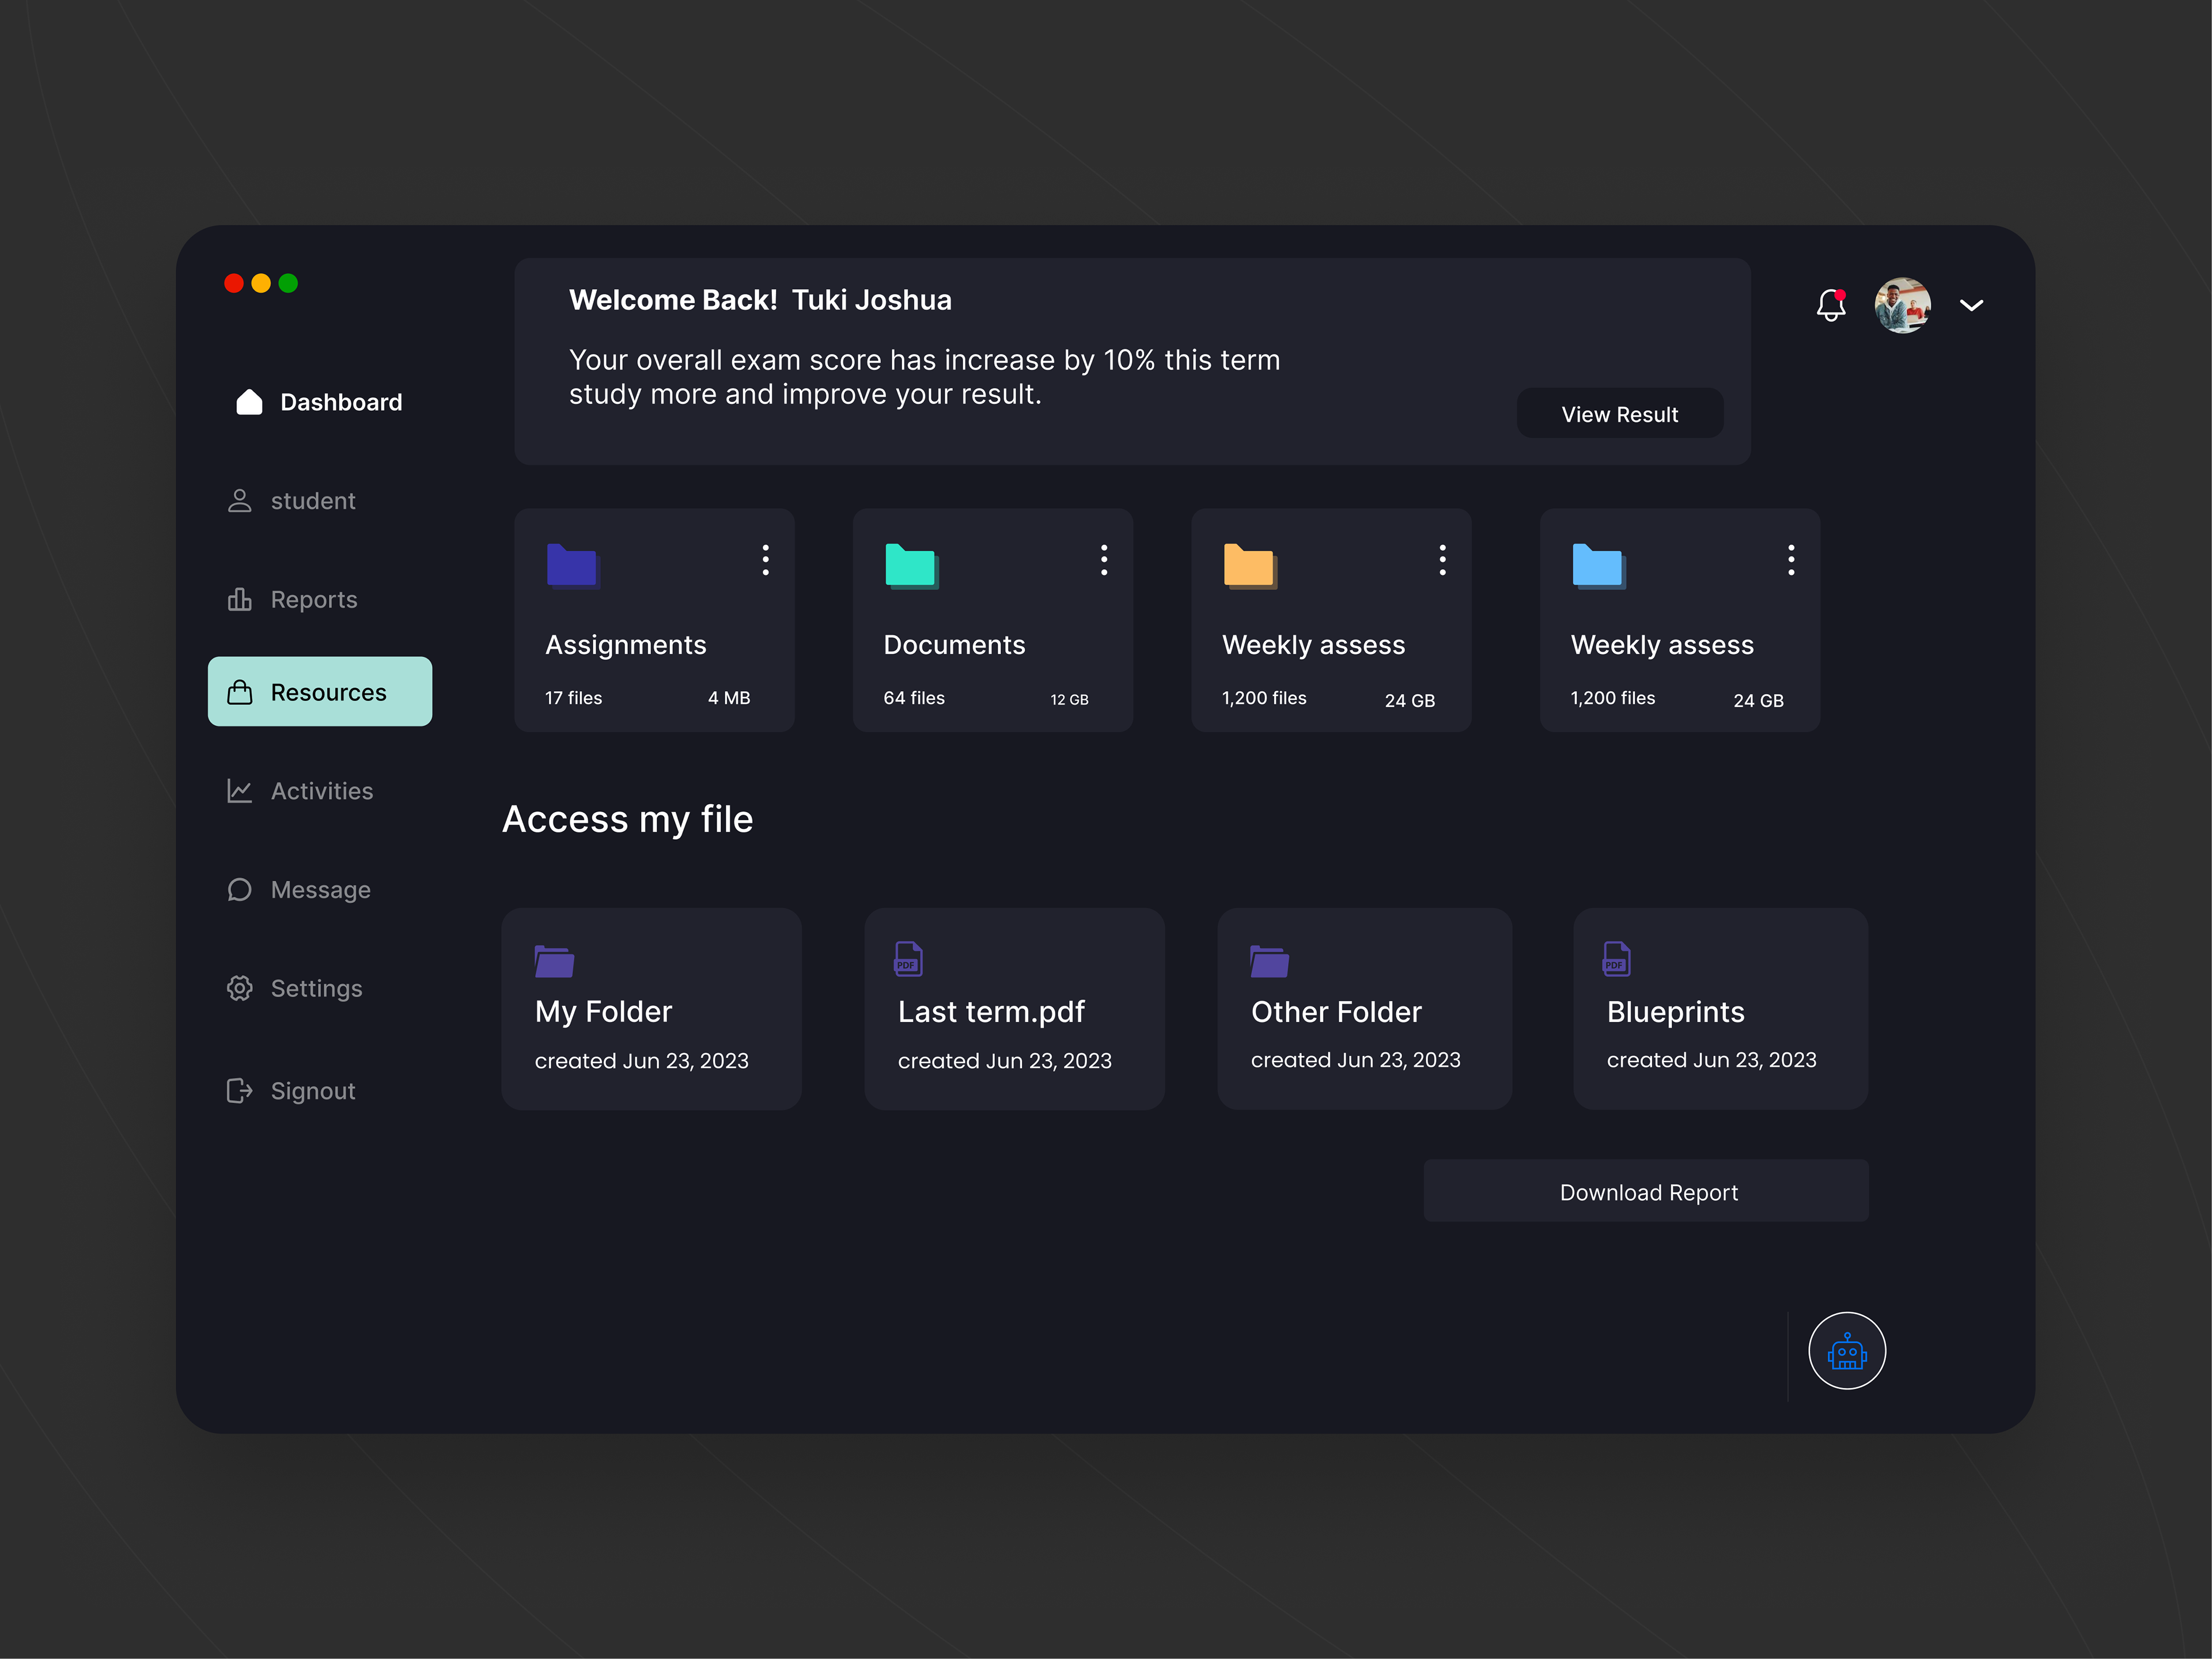This screenshot has height=1659, width=2212.
Task: Click the purple Assignments folder icon
Action: pos(572,566)
